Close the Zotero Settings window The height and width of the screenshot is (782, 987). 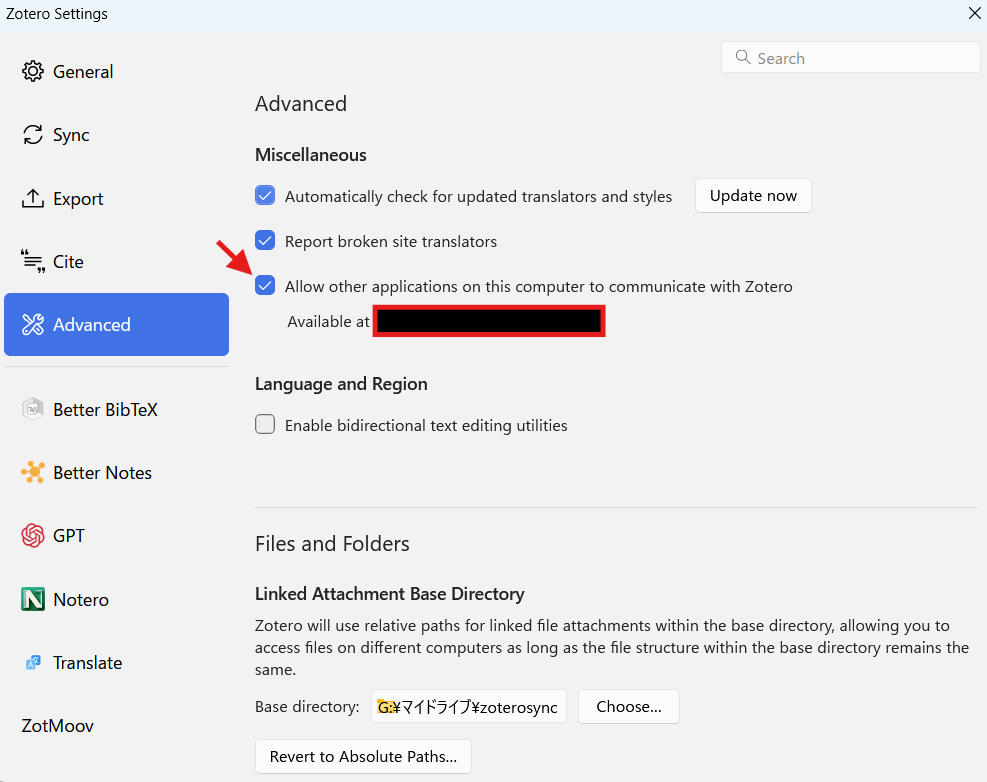[974, 13]
